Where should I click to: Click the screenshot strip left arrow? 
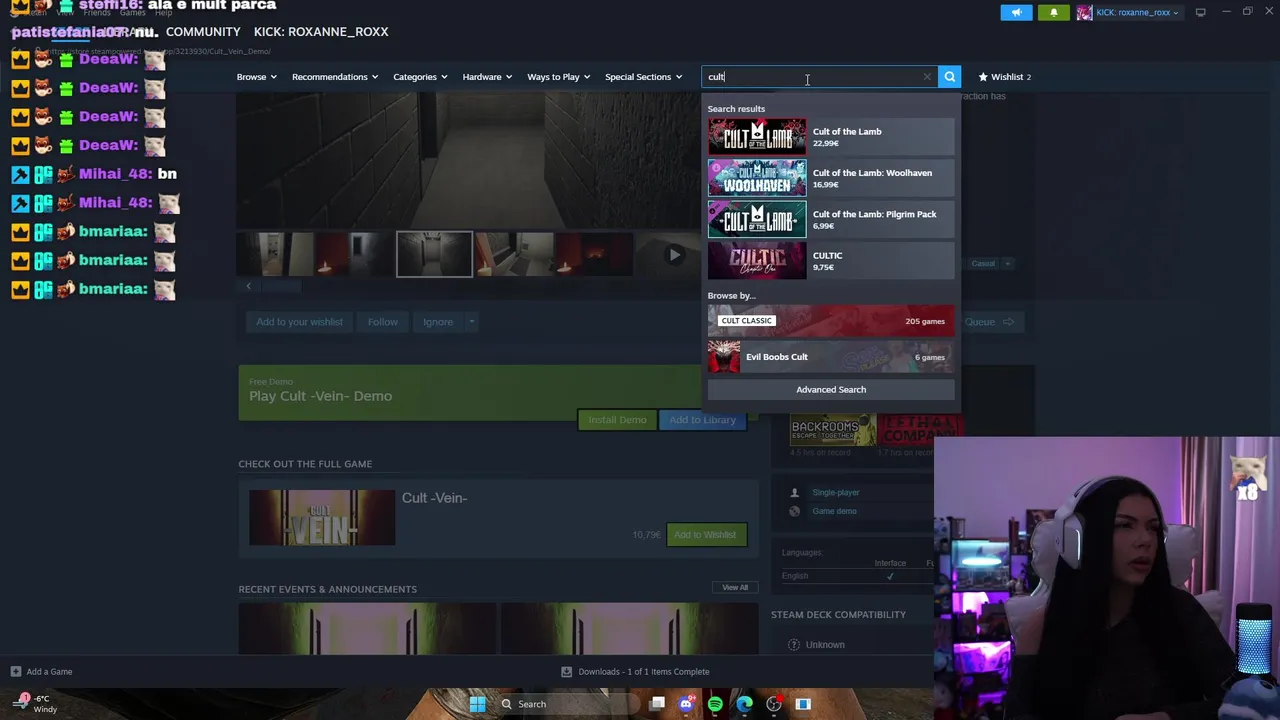pyautogui.click(x=249, y=286)
